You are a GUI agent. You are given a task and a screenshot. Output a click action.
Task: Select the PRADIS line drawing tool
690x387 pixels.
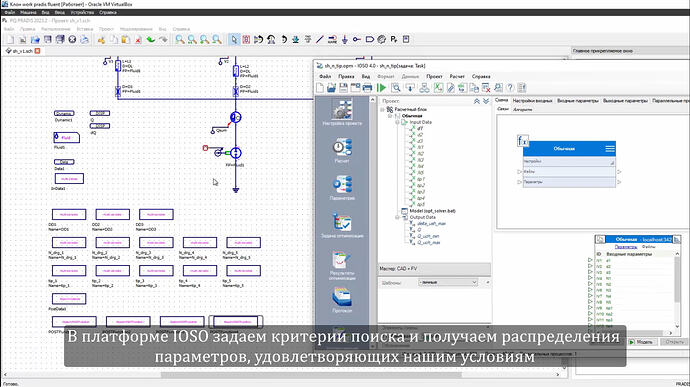tap(320, 40)
